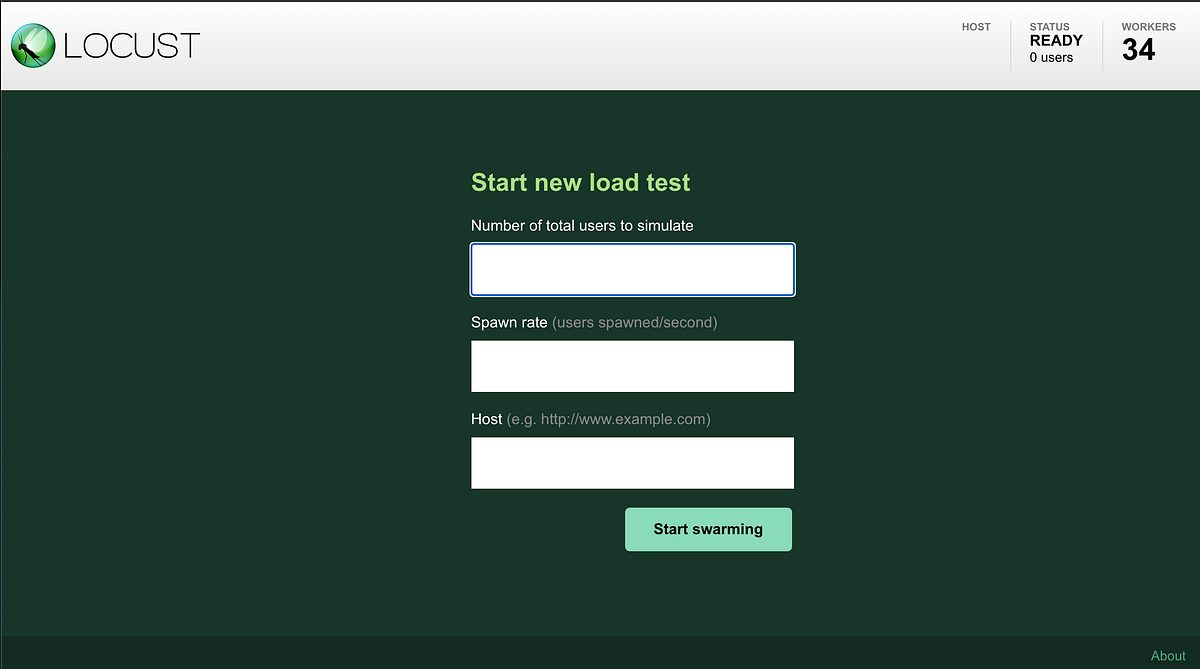Click the dark green page background area

click(200, 400)
